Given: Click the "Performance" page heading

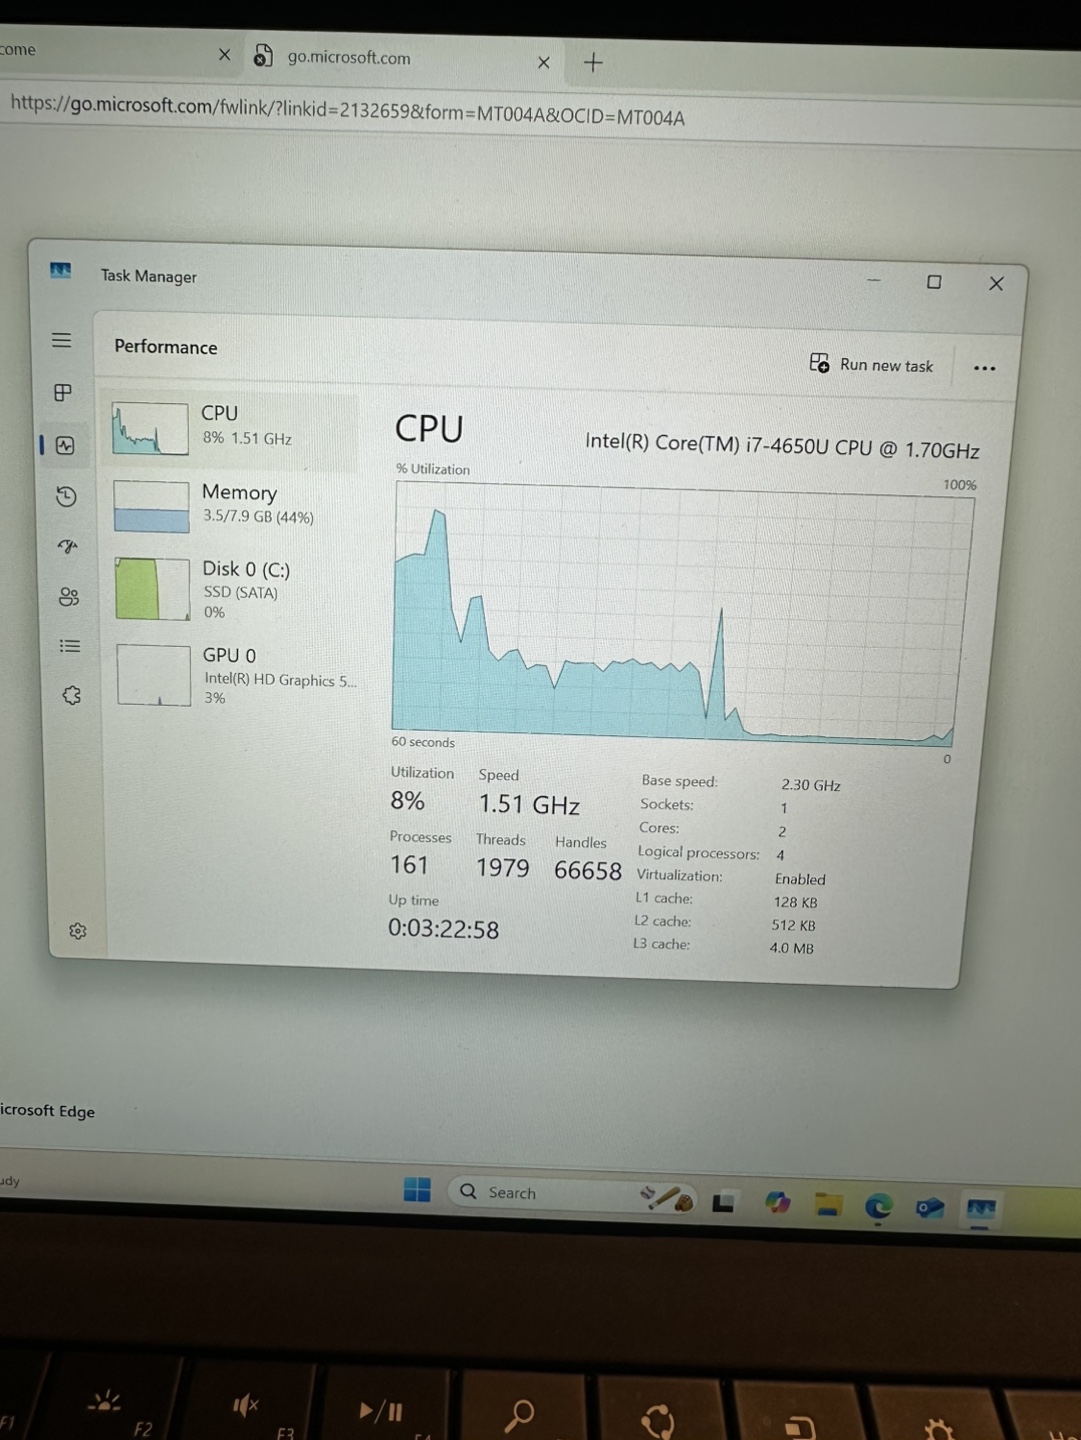Looking at the screenshot, I should click(x=166, y=347).
